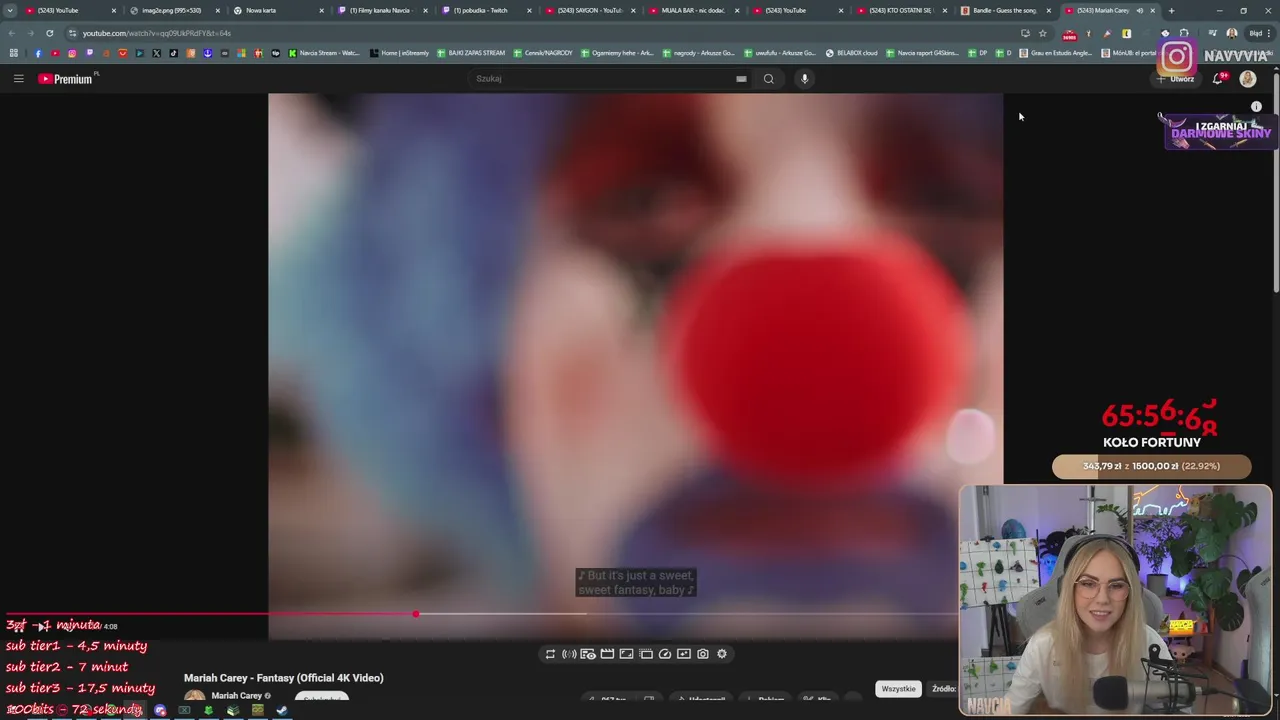Click the video title Mariah Carey - Fantasy
The image size is (1280, 720).
(x=284, y=678)
